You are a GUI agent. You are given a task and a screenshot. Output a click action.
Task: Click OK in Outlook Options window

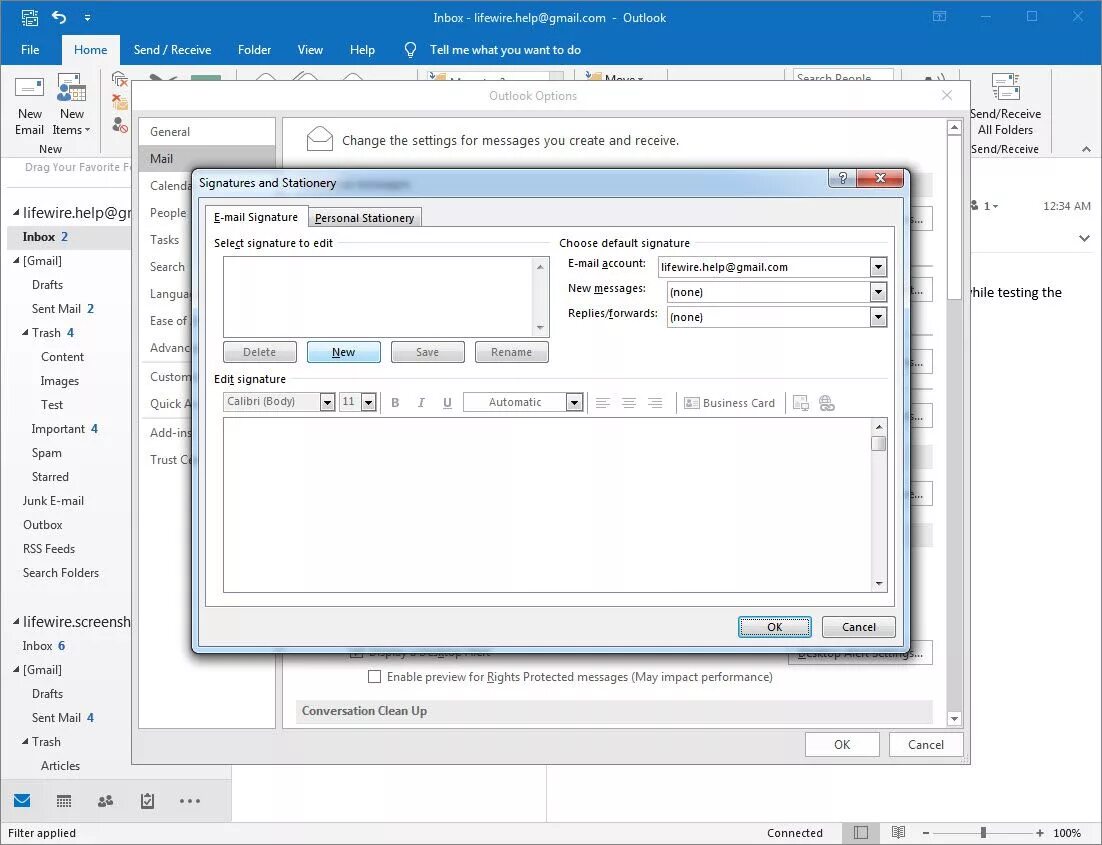[842, 744]
